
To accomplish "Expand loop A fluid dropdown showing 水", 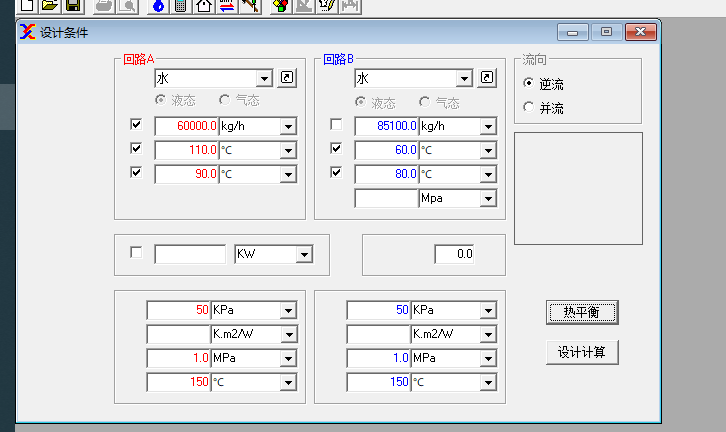I will pyautogui.click(x=264, y=79).
